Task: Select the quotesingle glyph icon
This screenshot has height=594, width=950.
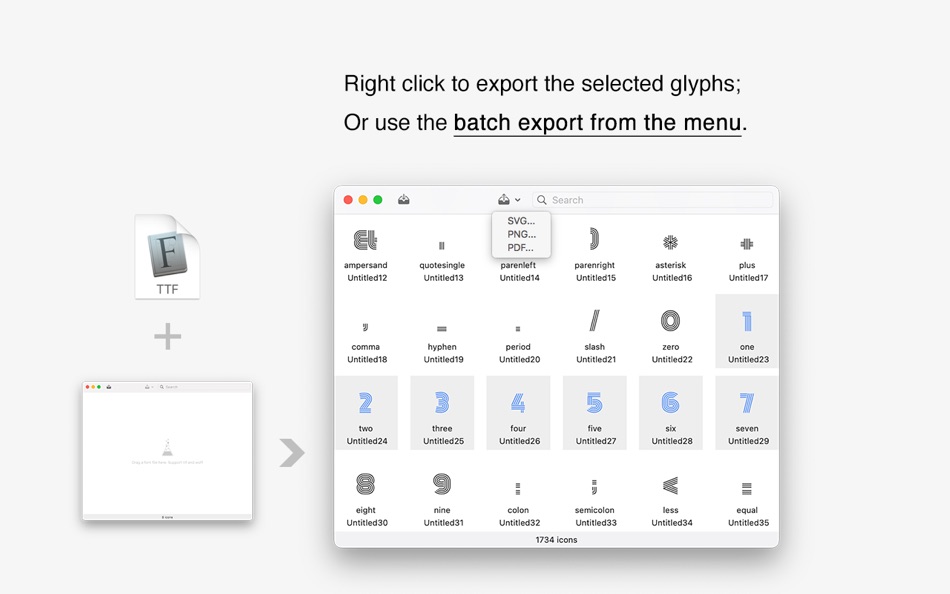Action: point(442,245)
